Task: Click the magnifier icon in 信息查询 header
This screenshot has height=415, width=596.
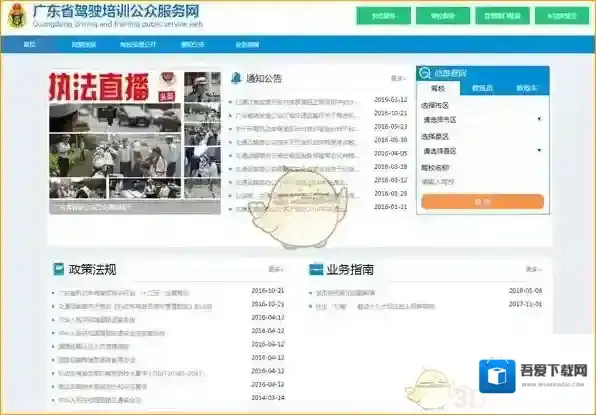Action: 425,73
